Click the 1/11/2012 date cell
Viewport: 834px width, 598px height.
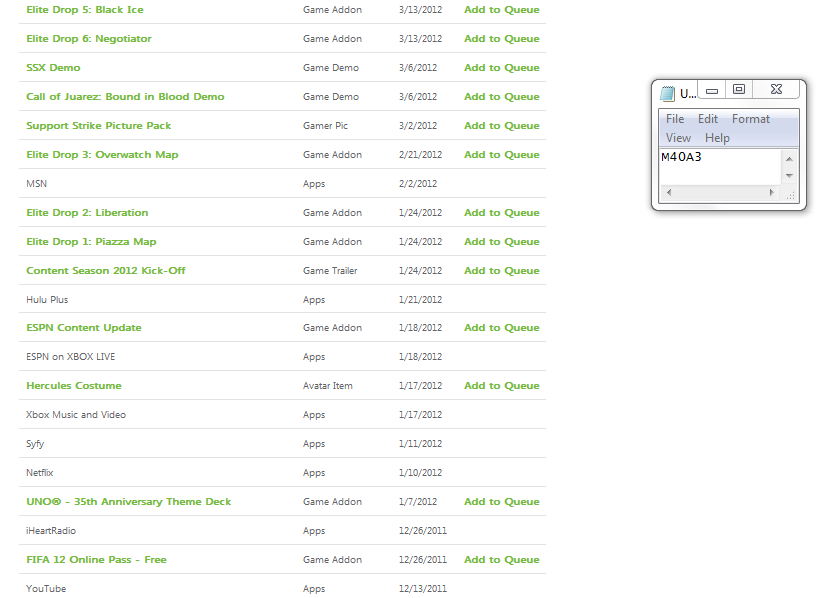point(420,444)
